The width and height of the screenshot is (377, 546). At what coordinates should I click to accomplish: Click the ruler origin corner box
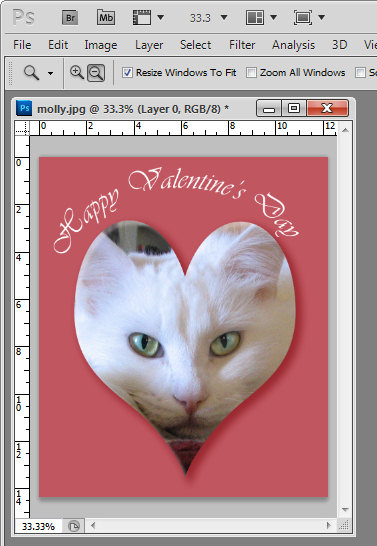click(22, 128)
